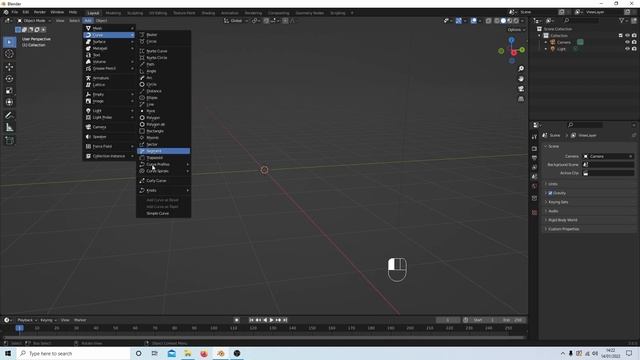This screenshot has height=360, width=640.
Task: Open the Object Mode dropdown
Action: click(x=34, y=20)
